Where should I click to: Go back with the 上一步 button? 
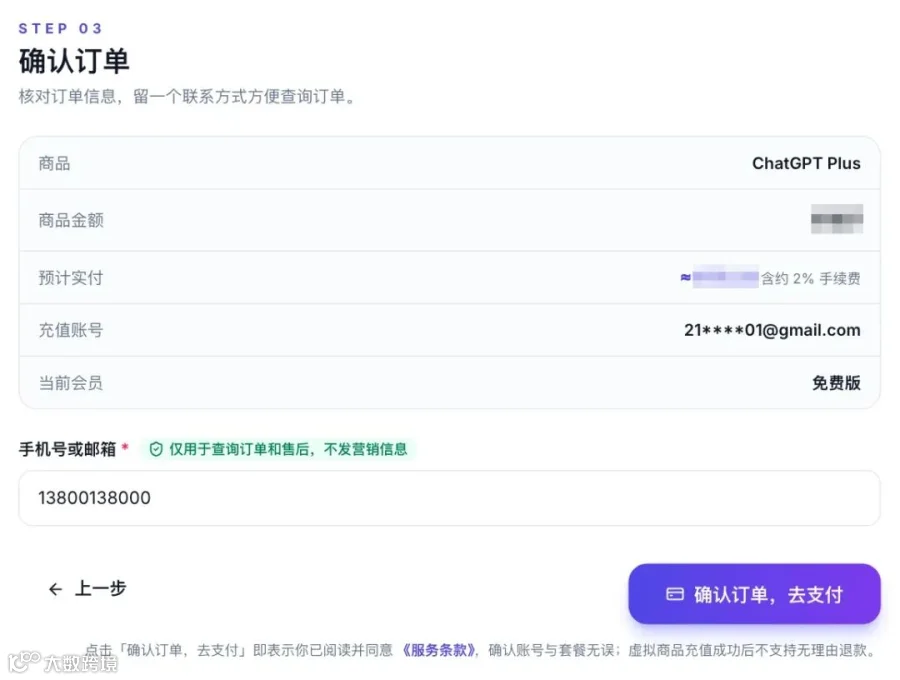87,589
